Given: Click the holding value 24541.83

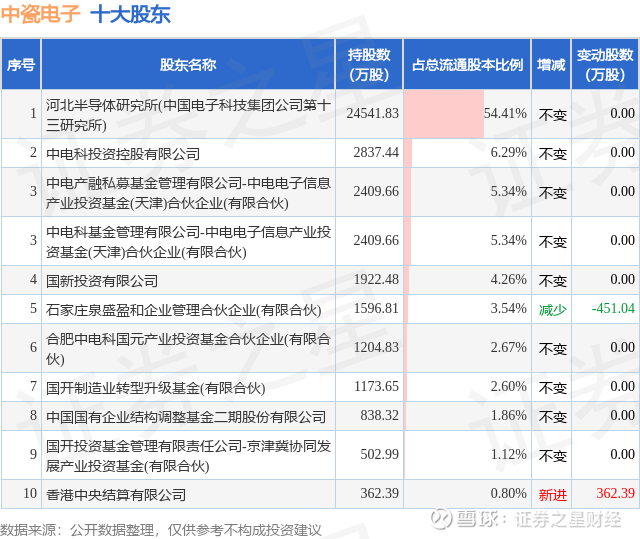Looking at the screenshot, I should [x=373, y=113].
